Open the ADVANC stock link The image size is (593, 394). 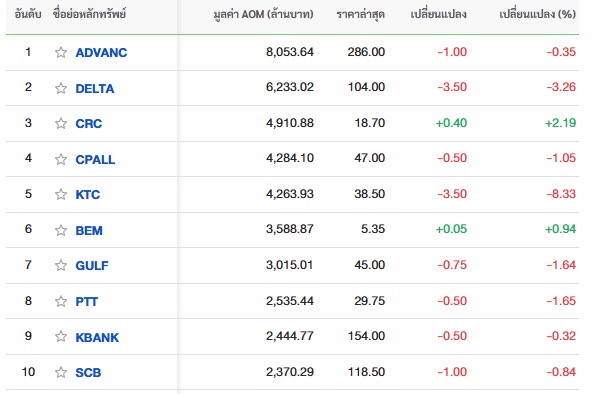coord(101,53)
